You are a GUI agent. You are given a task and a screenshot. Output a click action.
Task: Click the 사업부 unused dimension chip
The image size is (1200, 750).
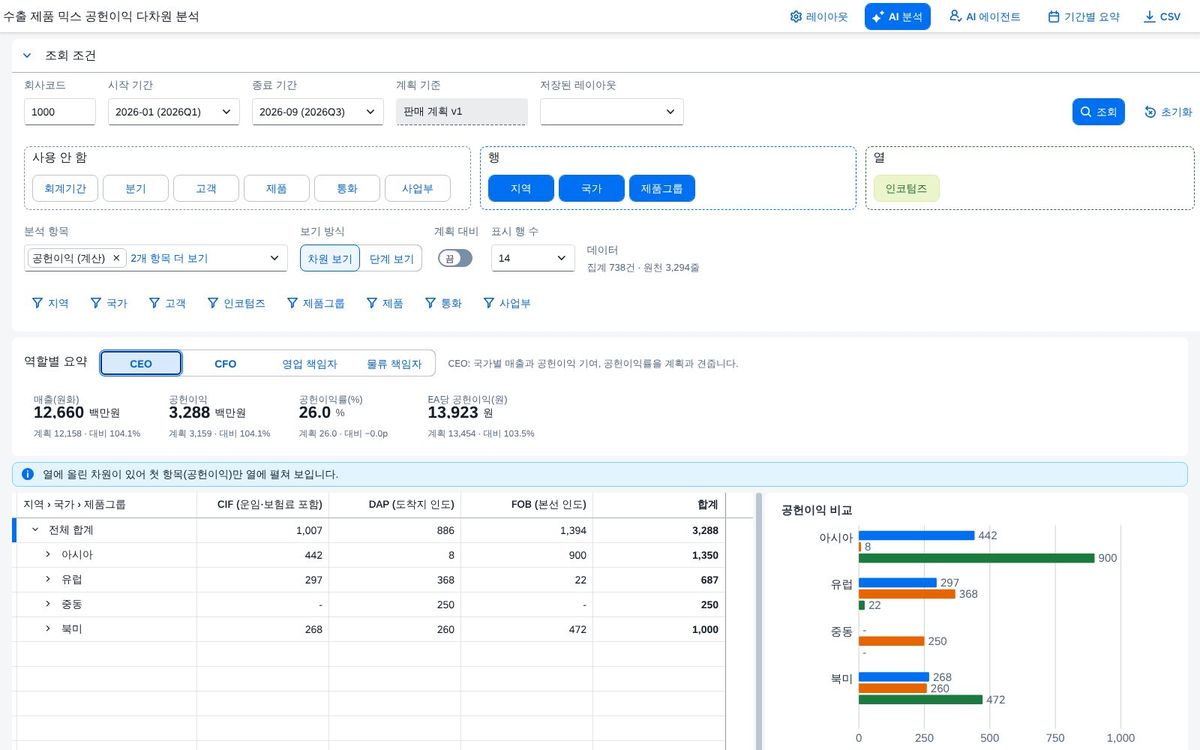click(x=417, y=188)
